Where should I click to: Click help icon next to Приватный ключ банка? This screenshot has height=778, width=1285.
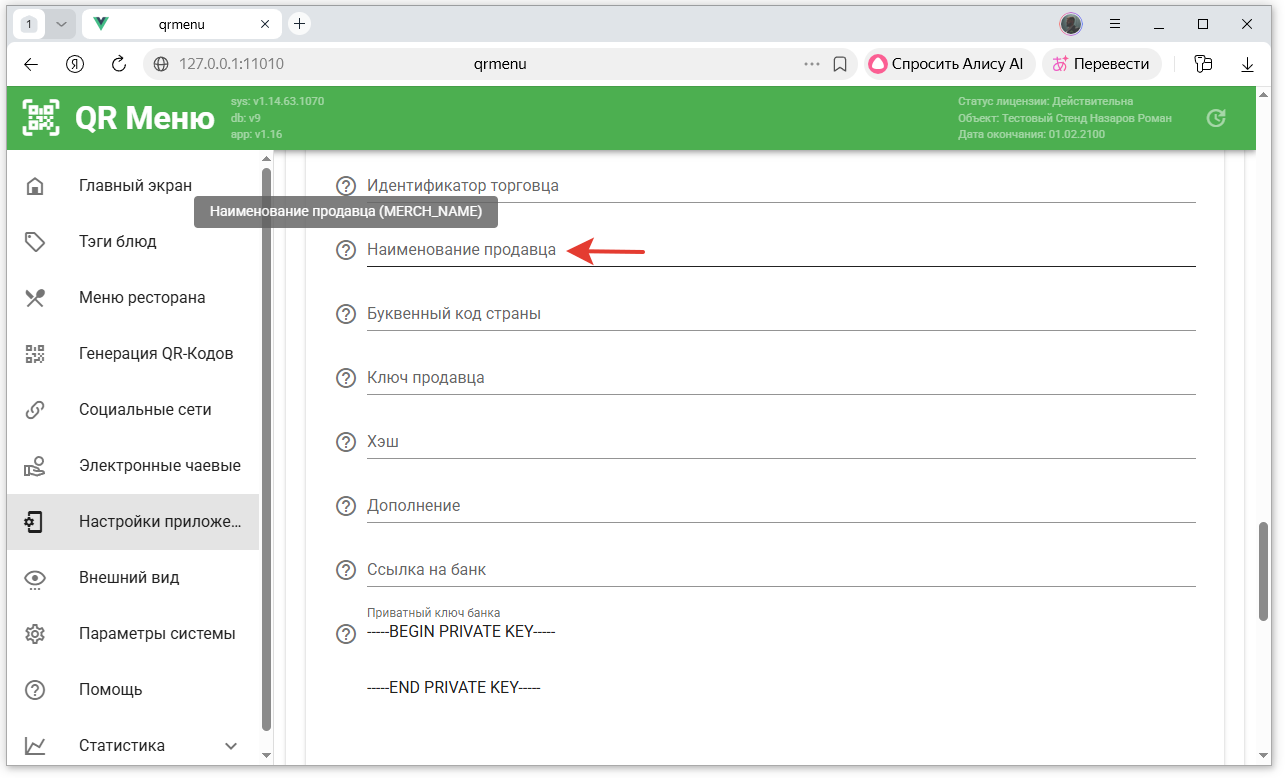(x=346, y=634)
